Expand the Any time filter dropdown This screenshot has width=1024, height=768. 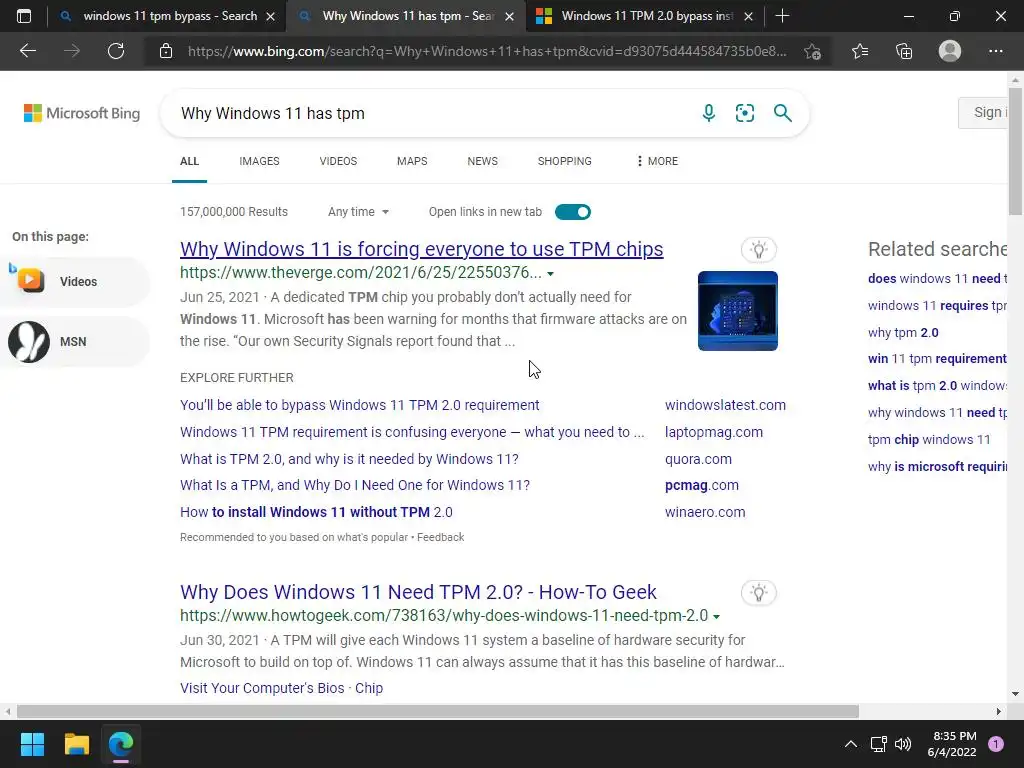(x=359, y=212)
